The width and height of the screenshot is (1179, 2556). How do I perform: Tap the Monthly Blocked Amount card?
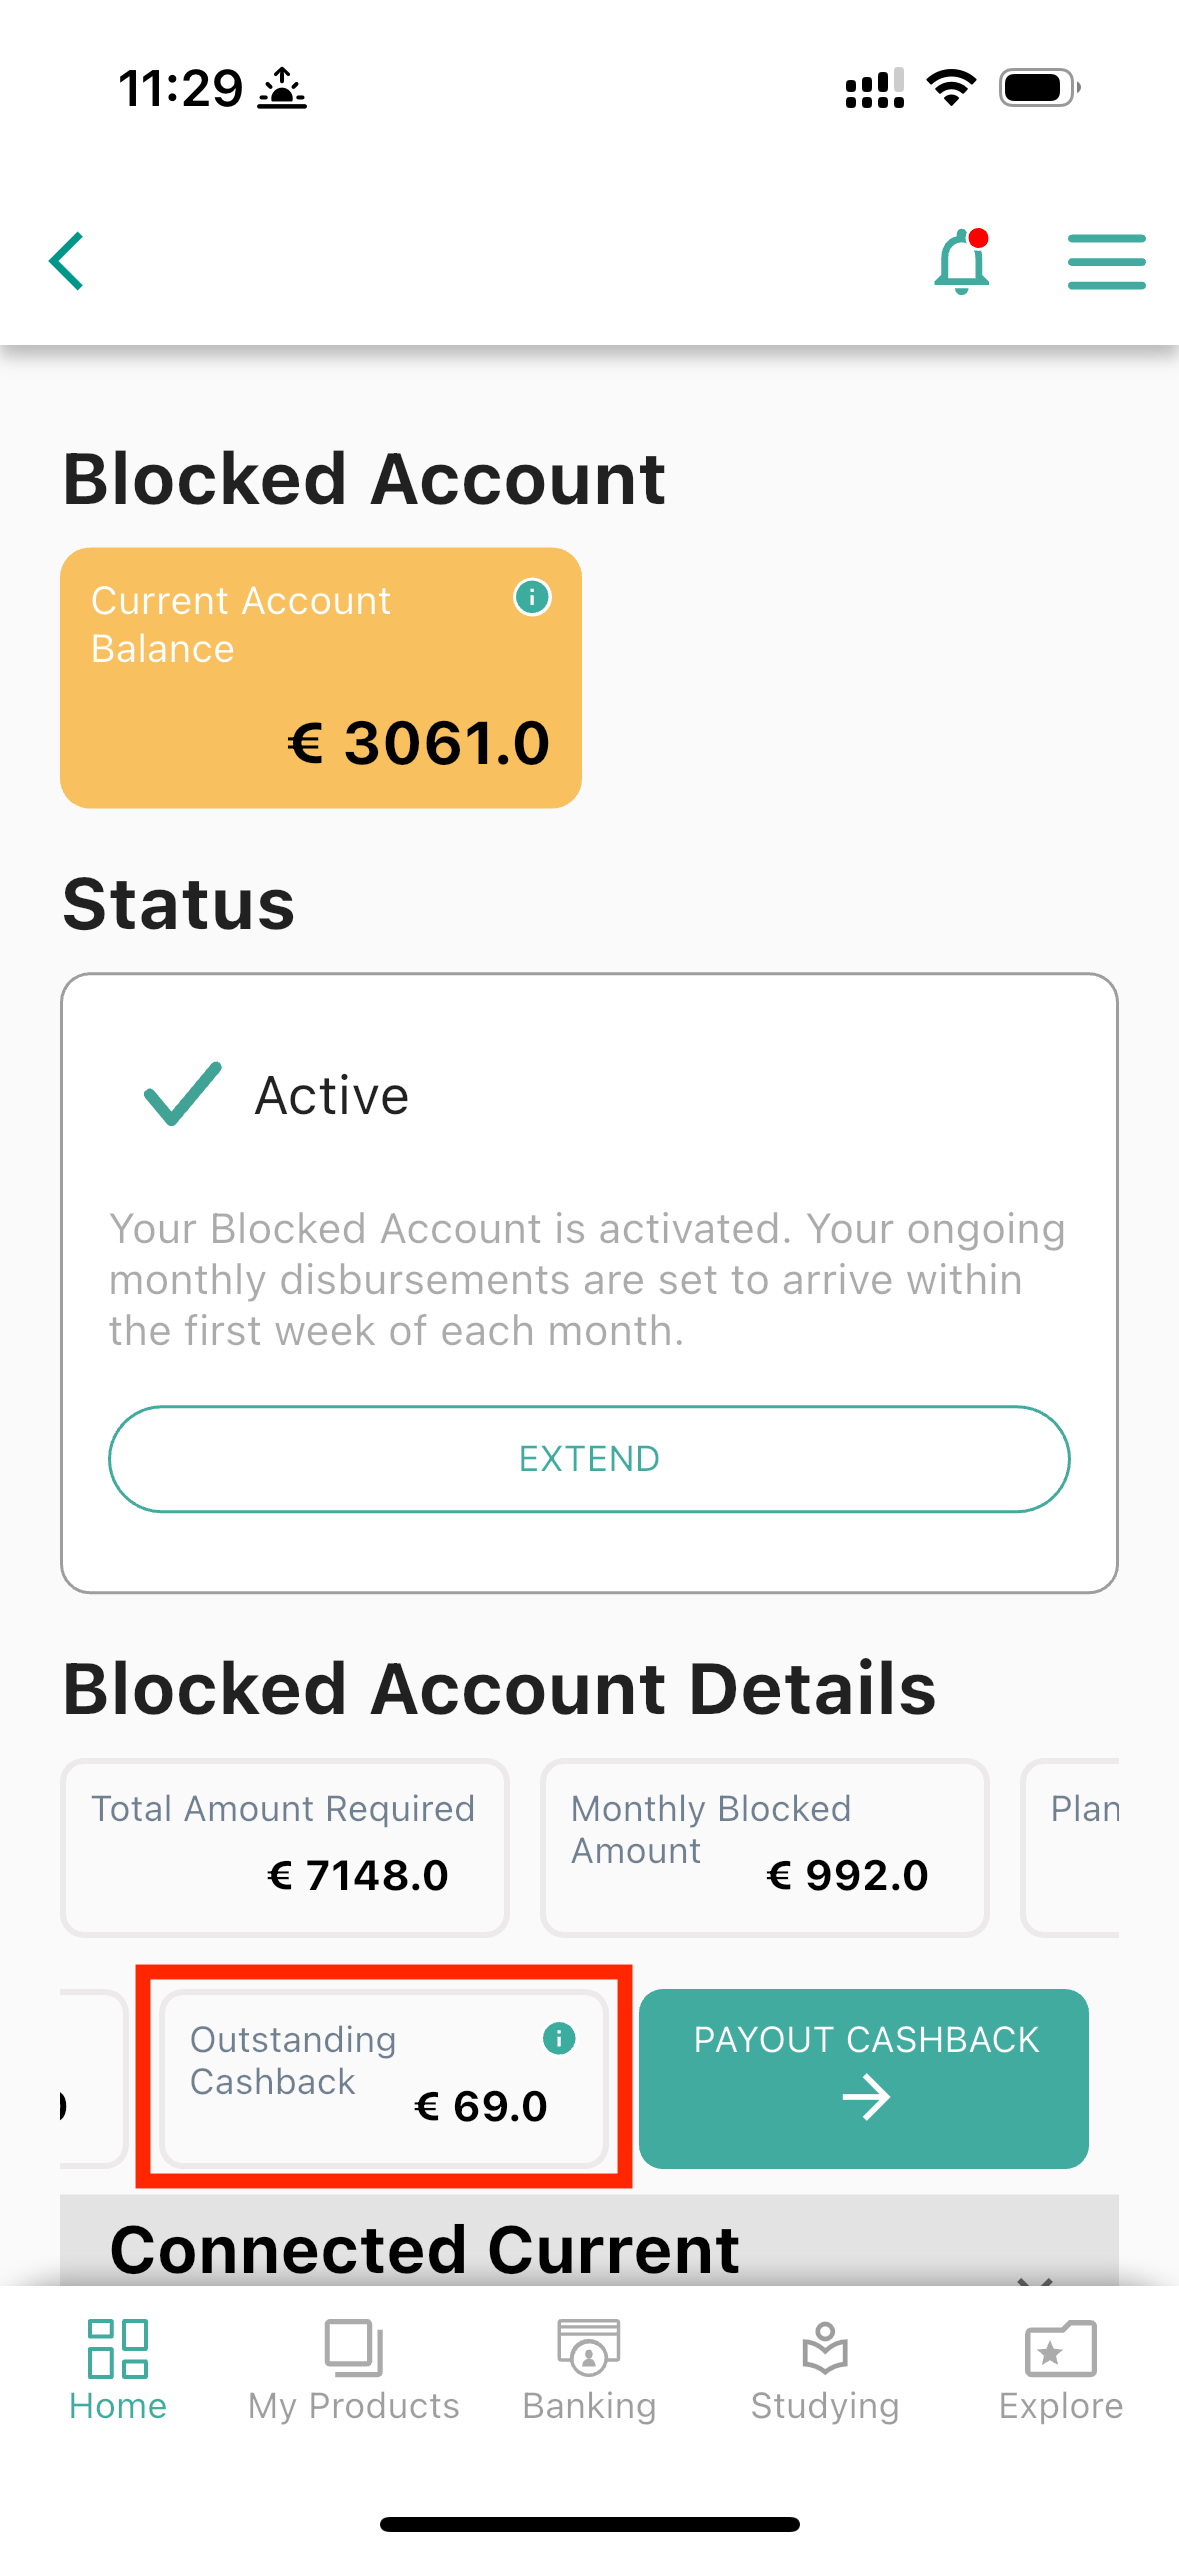click(765, 1847)
